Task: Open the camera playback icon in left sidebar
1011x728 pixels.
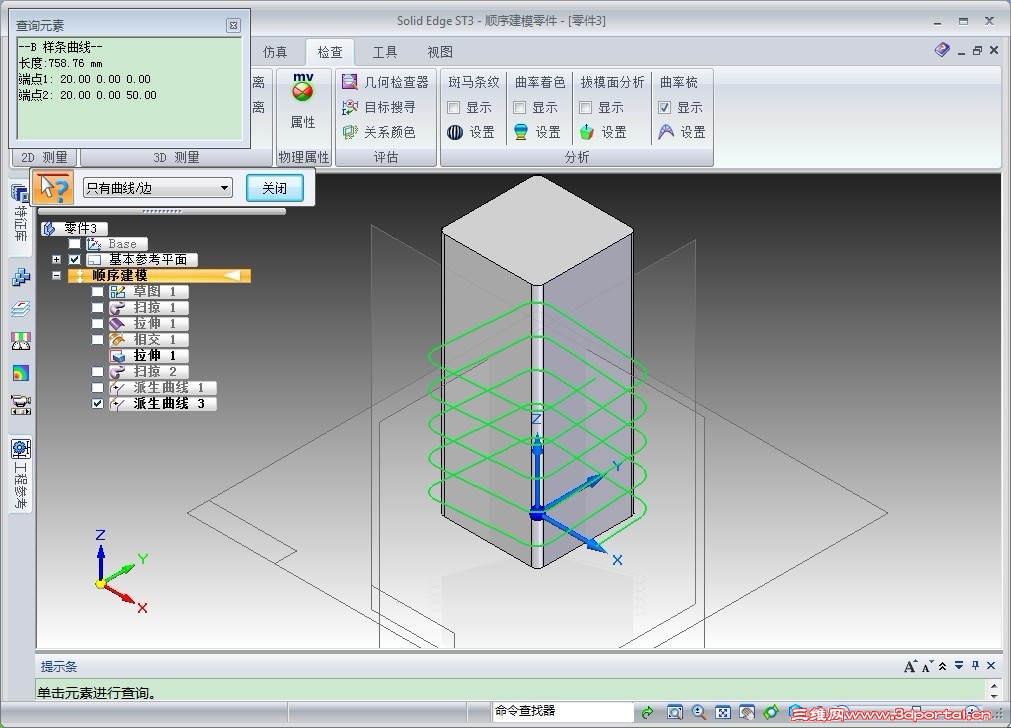Action: [x=21, y=405]
